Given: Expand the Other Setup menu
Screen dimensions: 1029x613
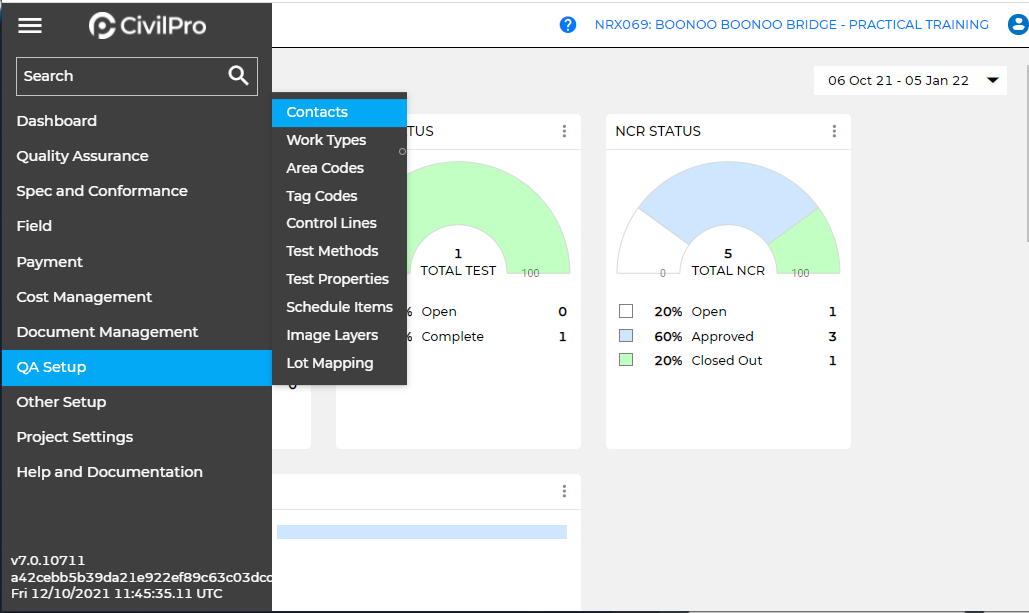Looking at the screenshot, I should tap(61, 402).
